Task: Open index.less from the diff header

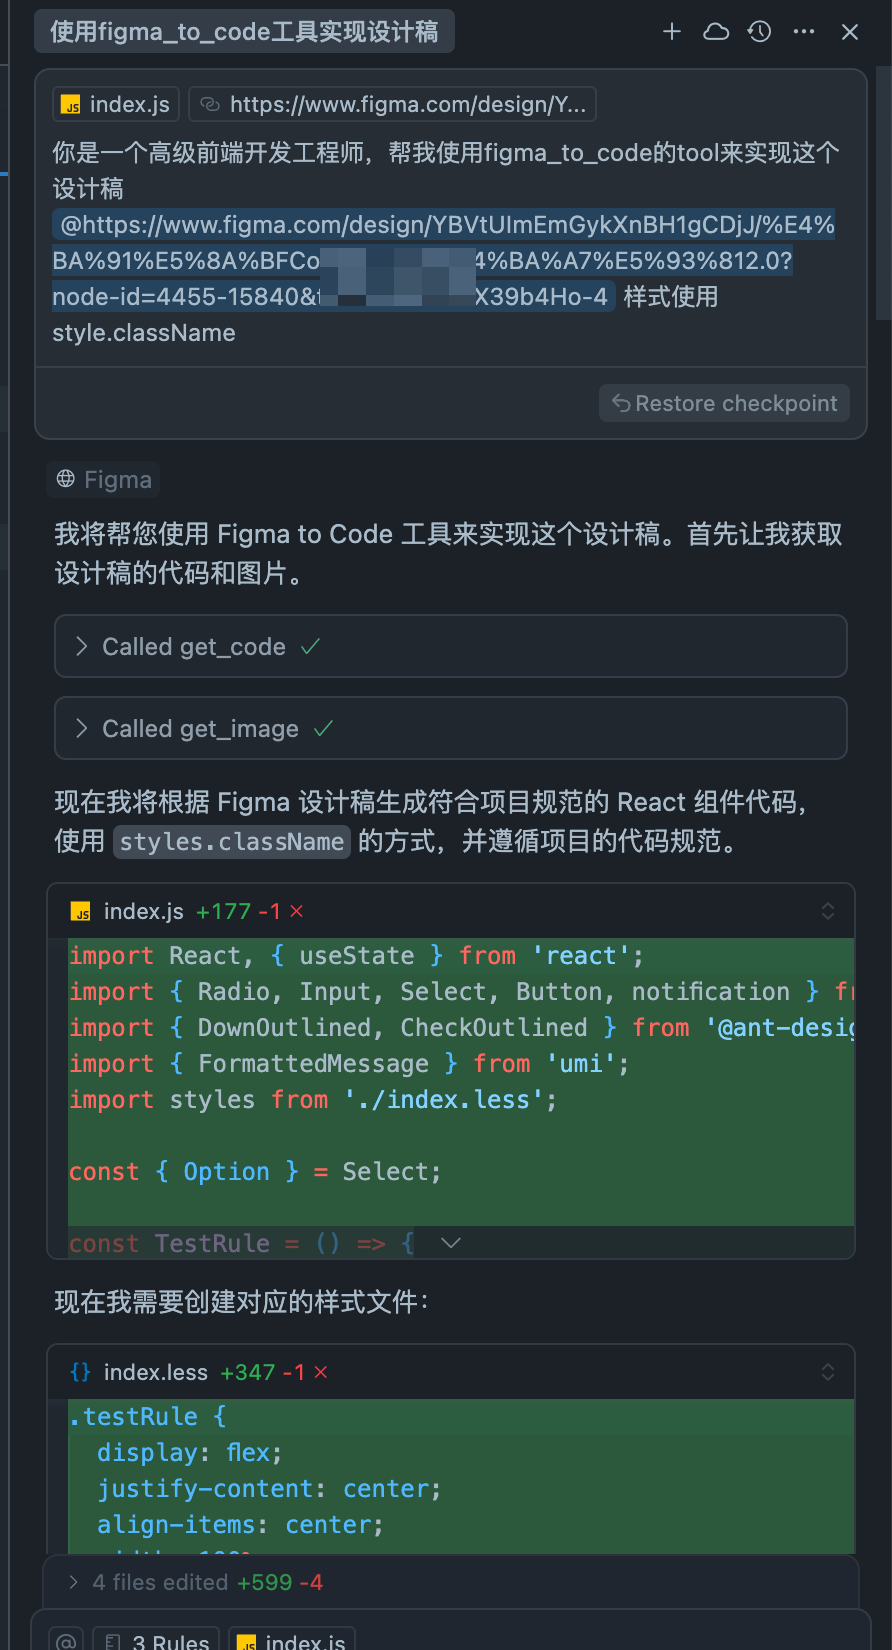Action: (156, 1373)
